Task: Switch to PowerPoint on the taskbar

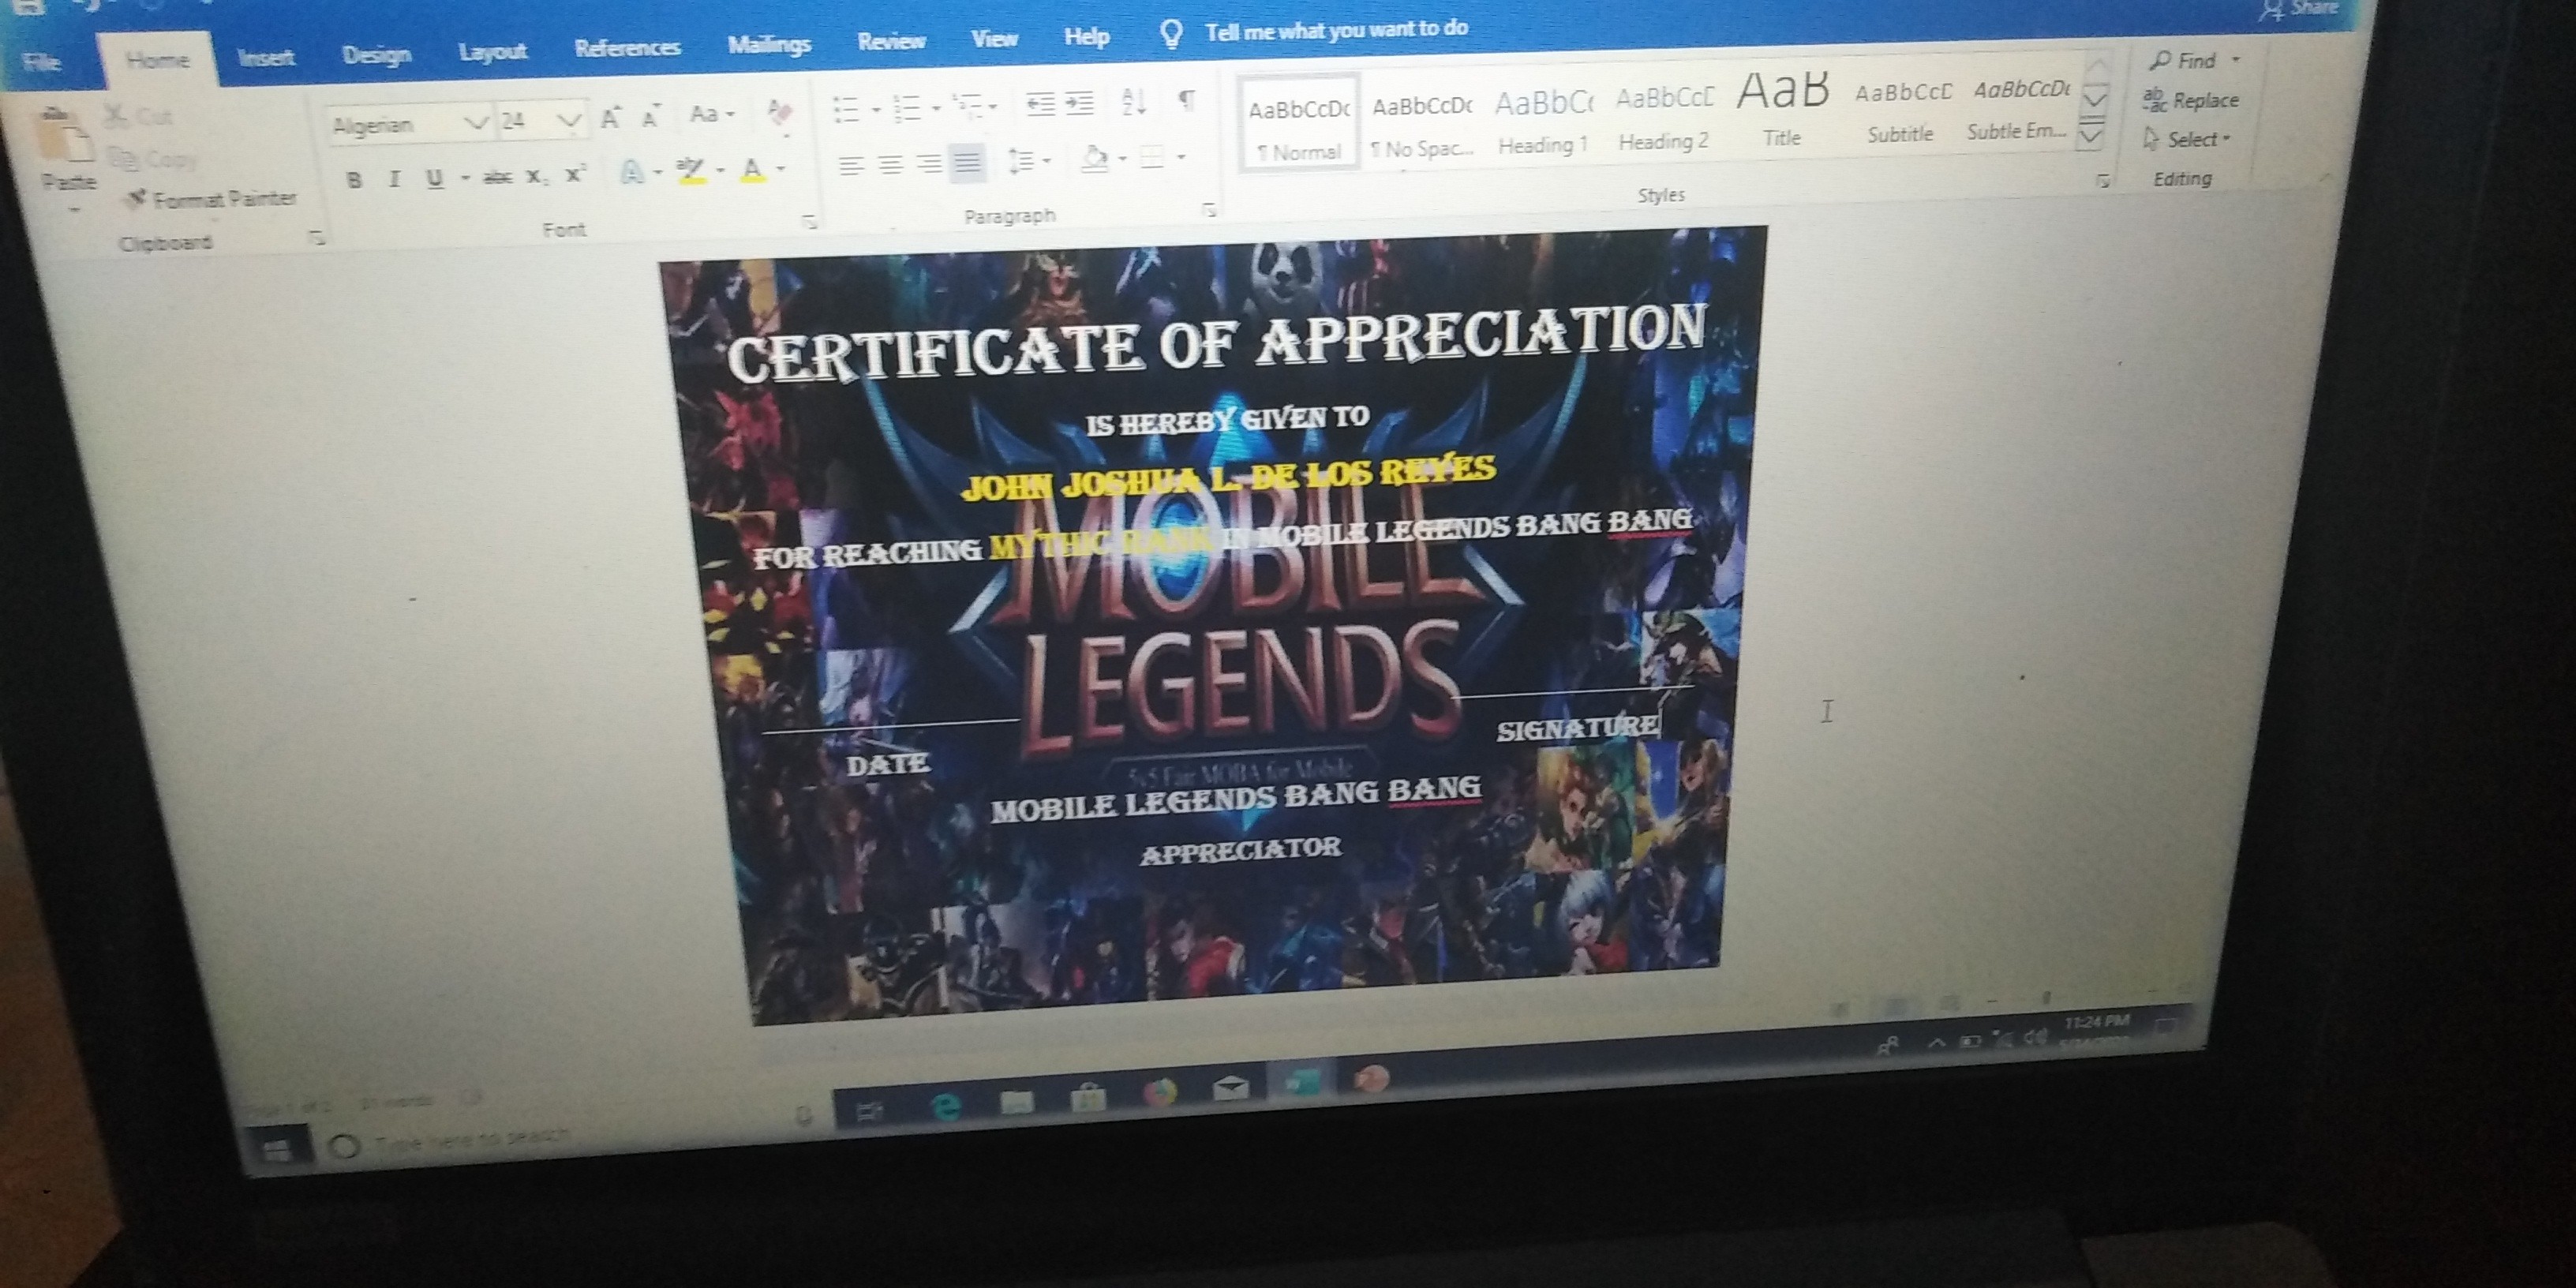Action: pos(1372,1079)
